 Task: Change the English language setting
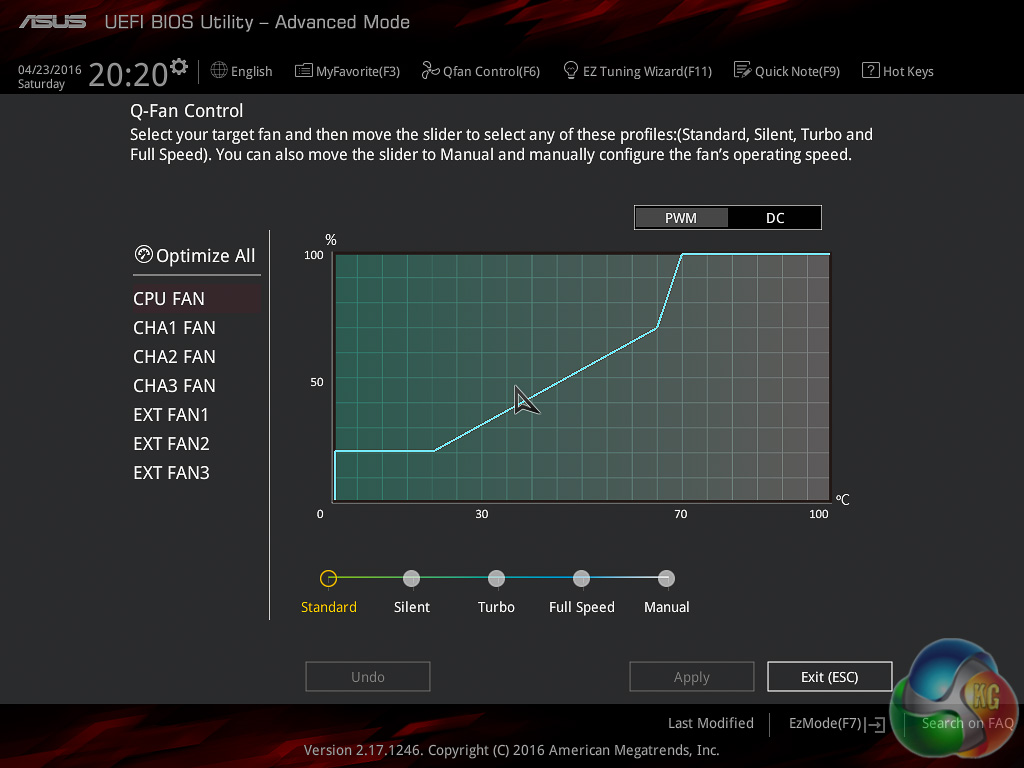coord(251,71)
